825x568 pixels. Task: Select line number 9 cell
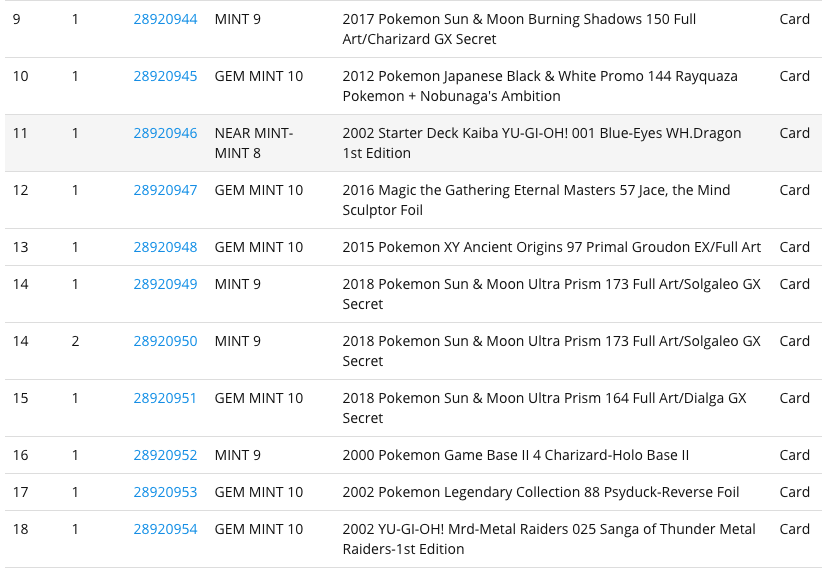[x=17, y=19]
